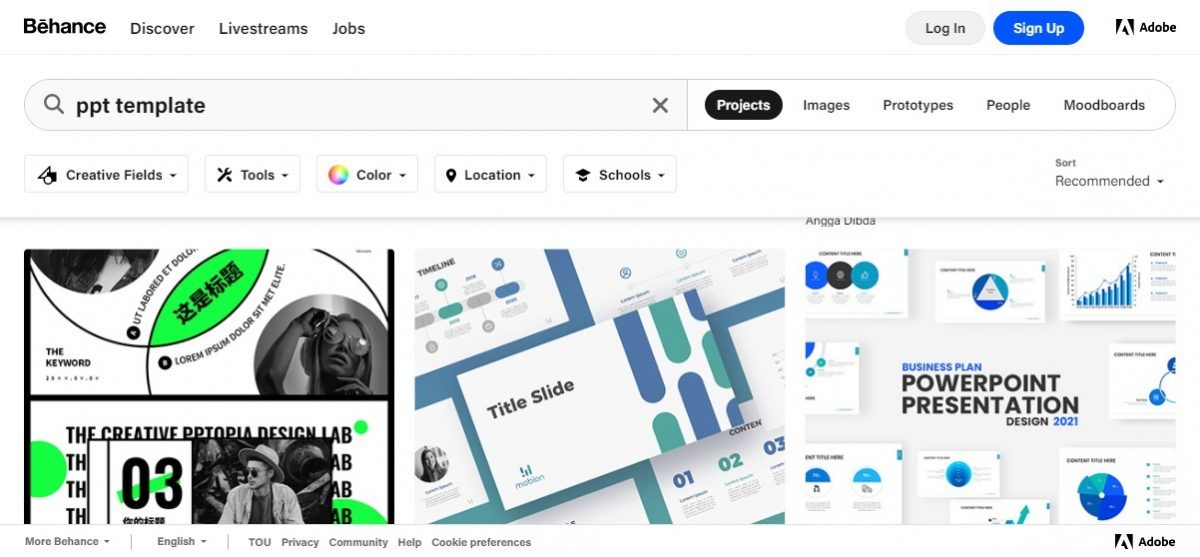Viewport: 1200px width, 557px height.
Task: Click the search magnifier icon
Action: point(54,105)
